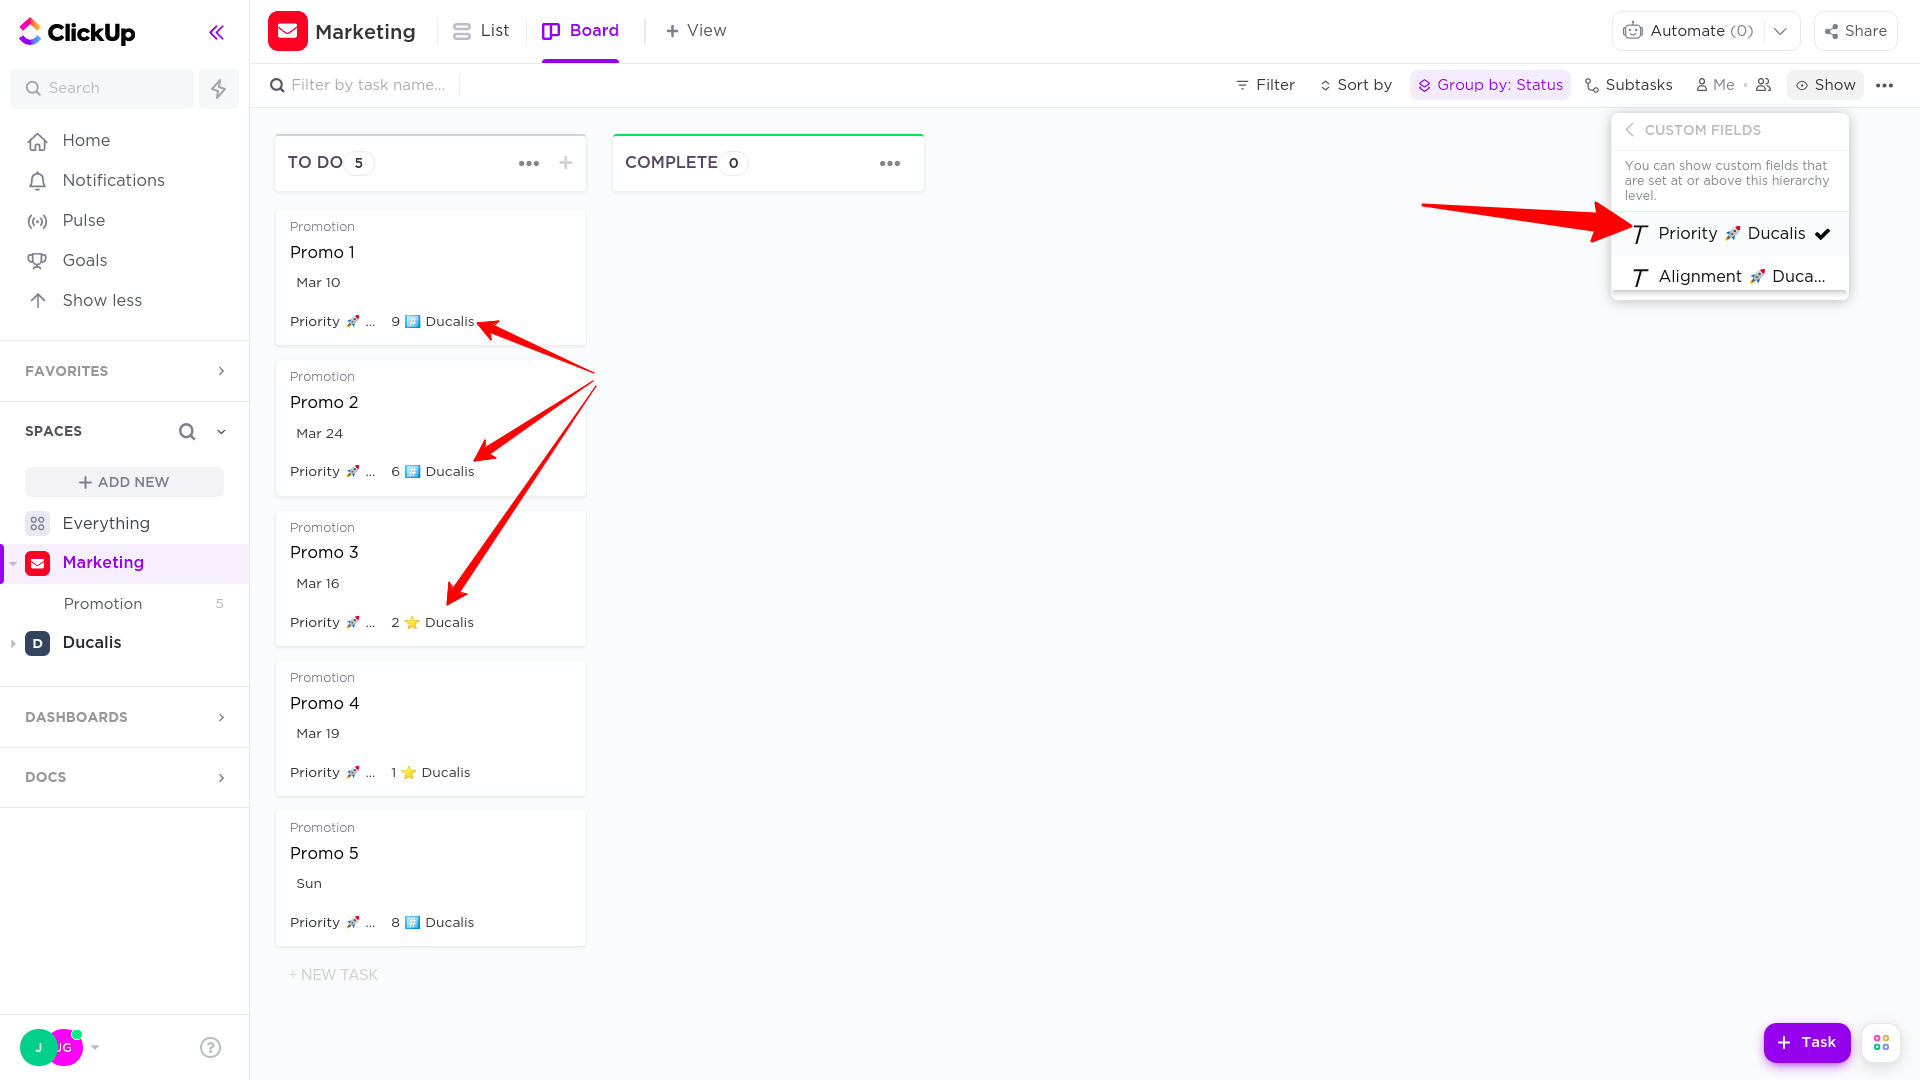The image size is (1920, 1080).
Task: Open Promo 3 task card
Action: [431, 578]
